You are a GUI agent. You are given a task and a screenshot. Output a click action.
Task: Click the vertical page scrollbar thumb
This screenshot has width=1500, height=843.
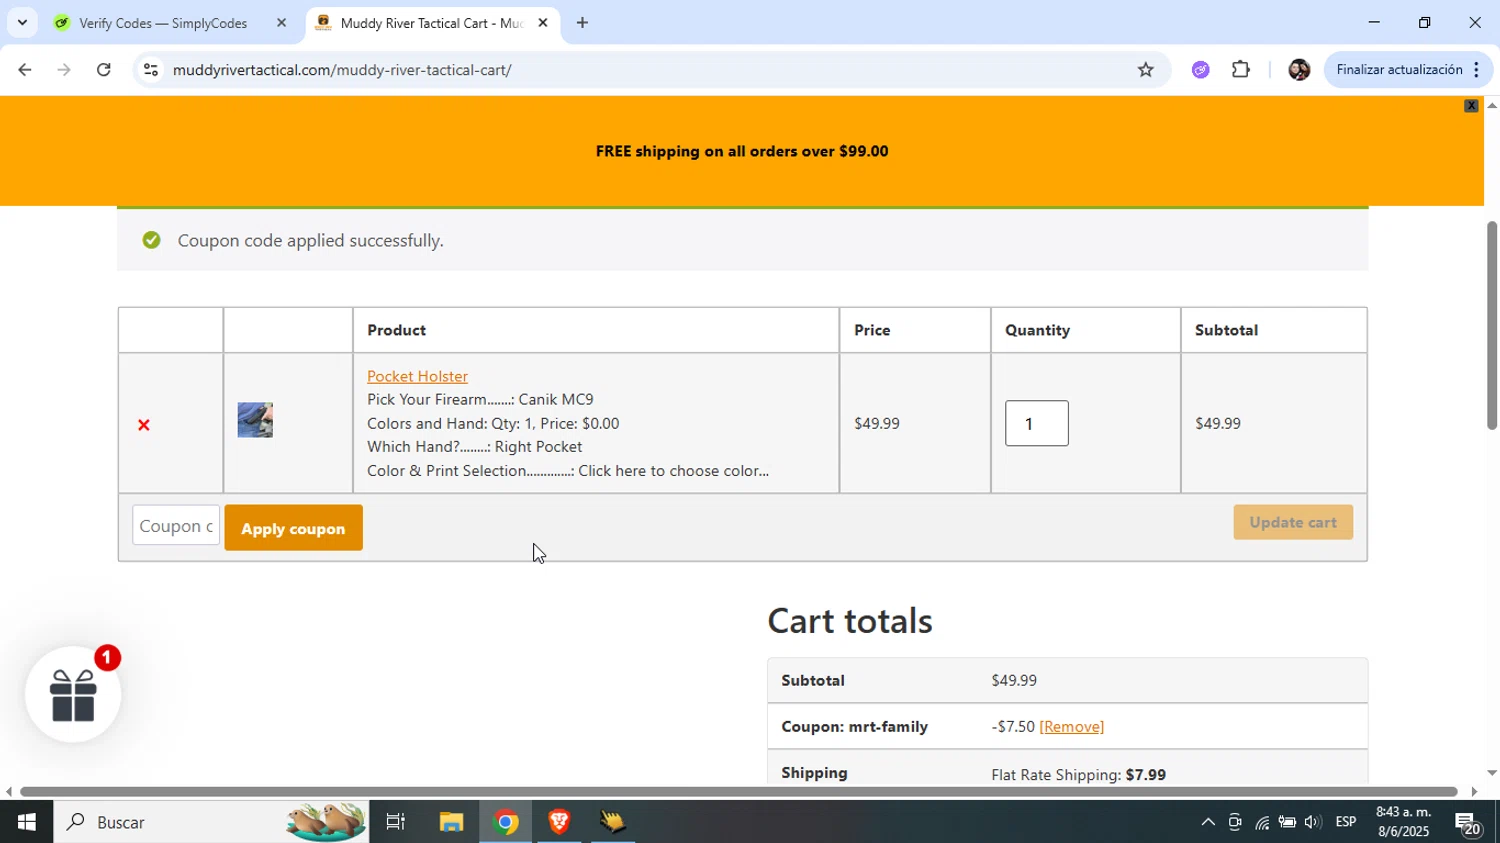[x=1491, y=325]
